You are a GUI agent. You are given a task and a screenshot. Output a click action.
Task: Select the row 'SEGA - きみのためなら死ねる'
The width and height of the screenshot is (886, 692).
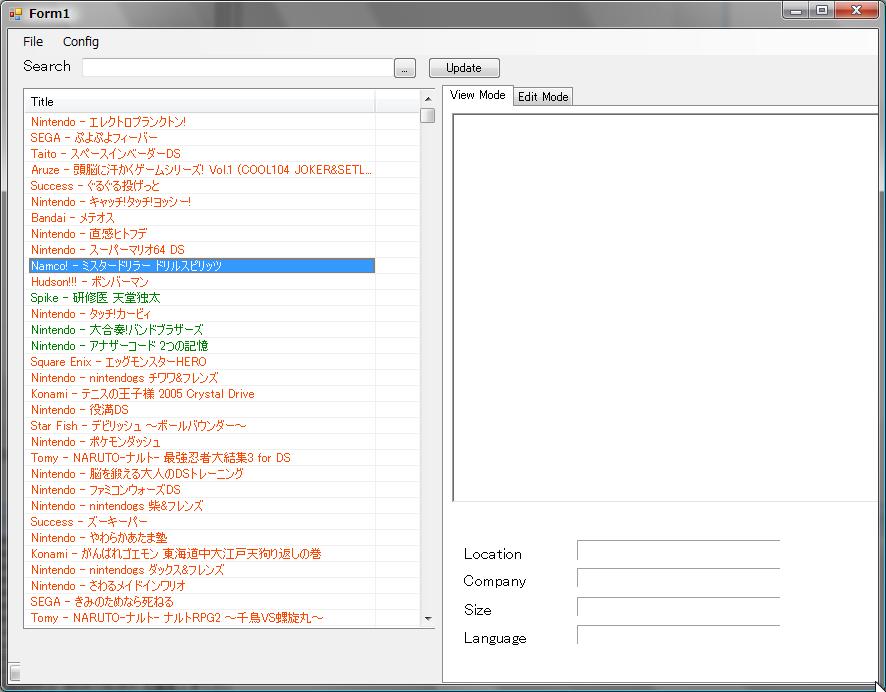pyautogui.click(x=202, y=602)
